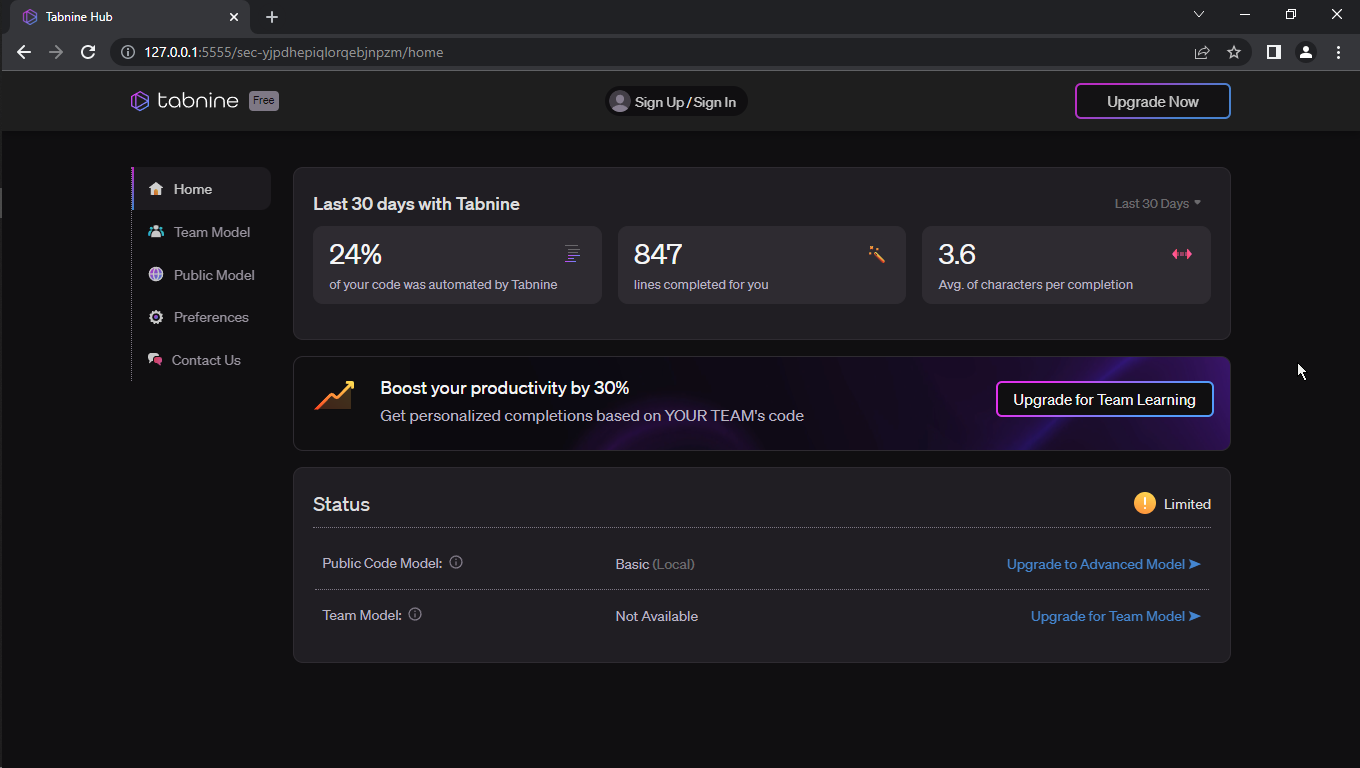
Task: Click the red arrows icon in 3.6 card
Action: [x=1182, y=254]
